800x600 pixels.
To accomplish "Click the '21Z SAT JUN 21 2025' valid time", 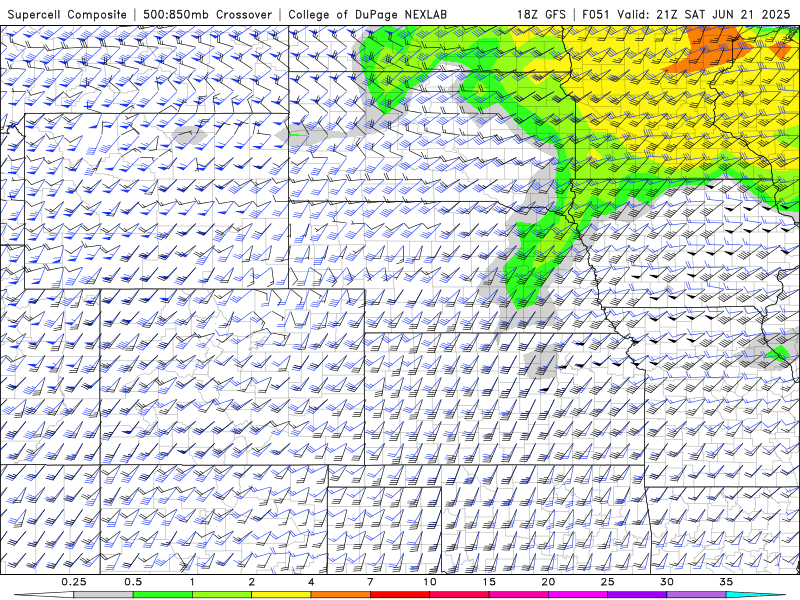I will pyautogui.click(x=723, y=14).
